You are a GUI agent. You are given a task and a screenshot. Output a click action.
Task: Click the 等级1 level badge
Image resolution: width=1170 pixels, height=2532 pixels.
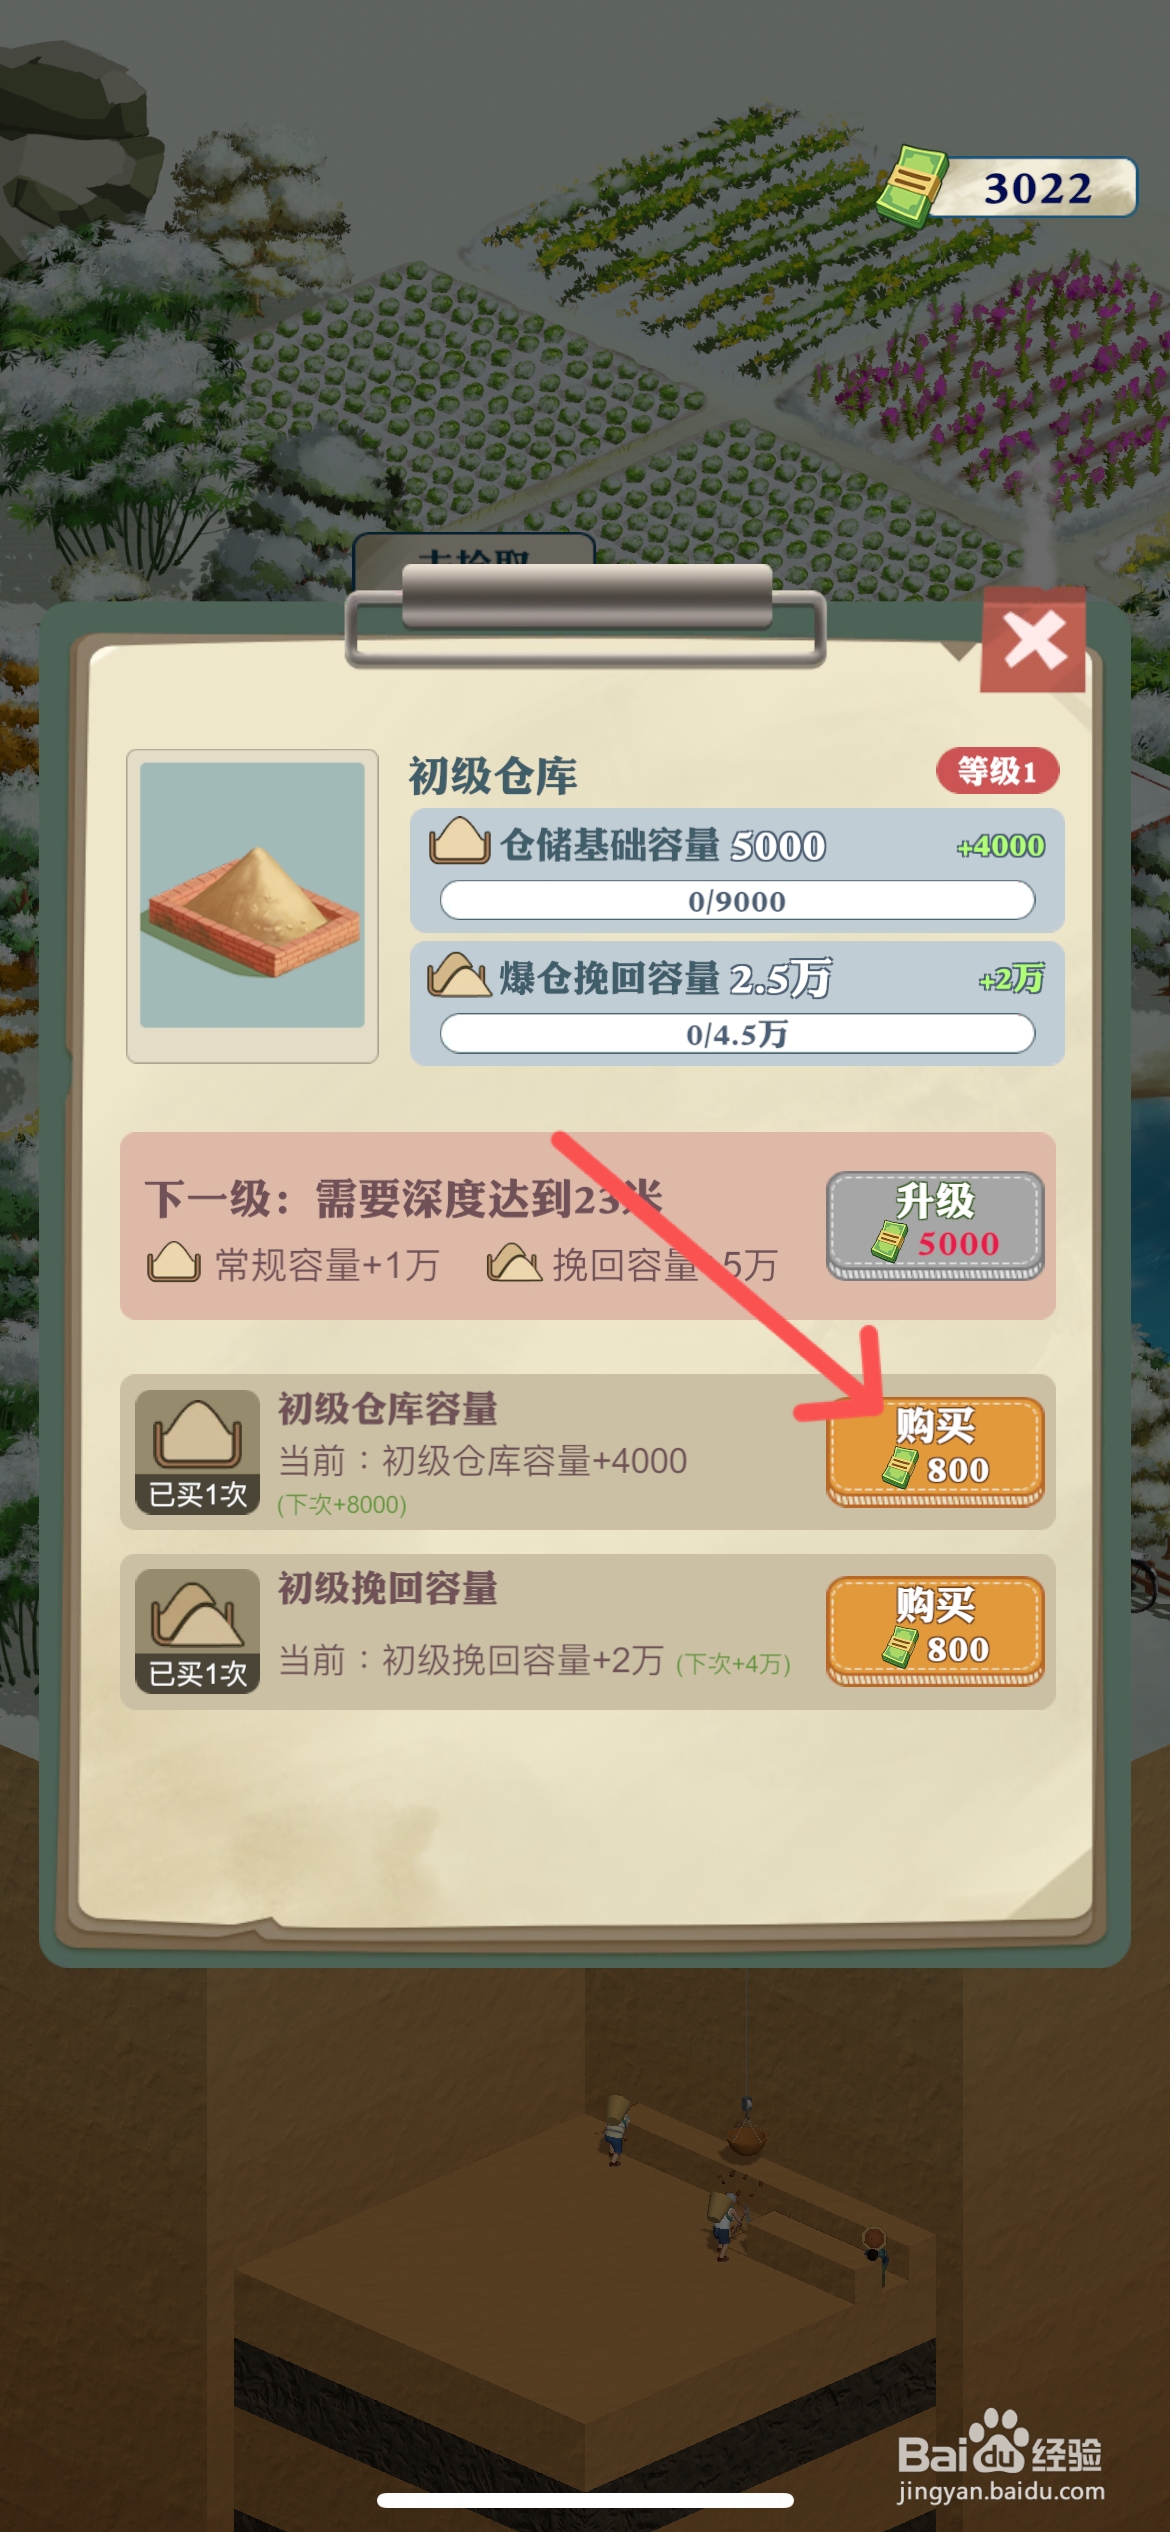pyautogui.click(x=997, y=771)
